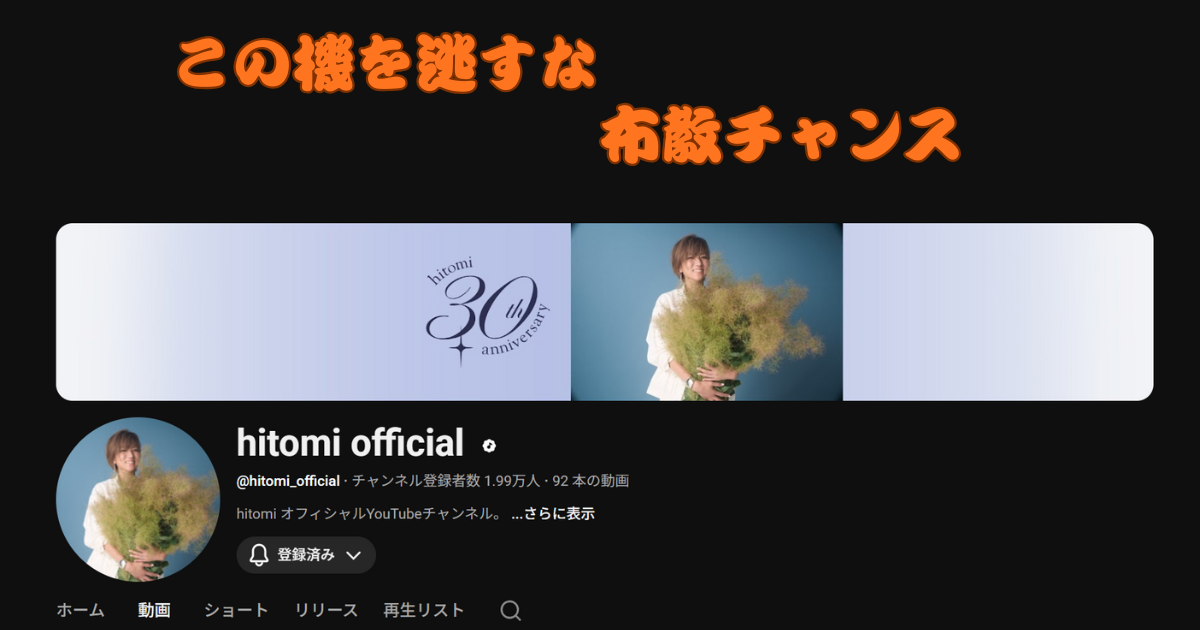The width and height of the screenshot is (1200, 630).
Task: Expand the description with ...さらに表示
Action: coord(553,514)
